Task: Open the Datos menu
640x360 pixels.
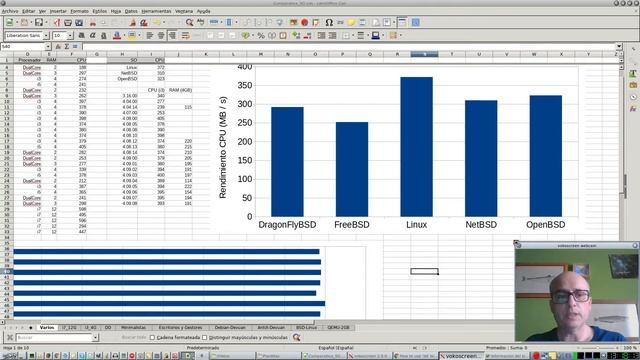Action: point(131,11)
